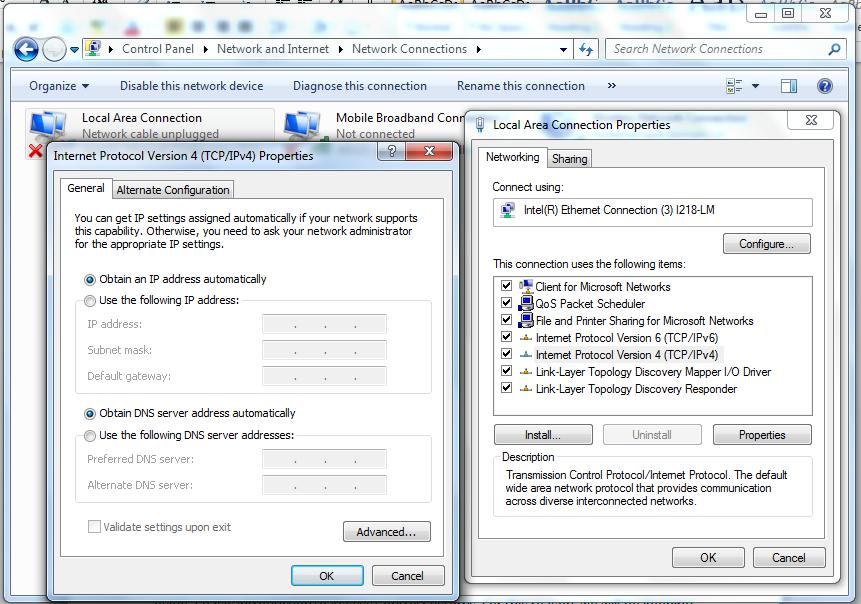Viewport: 861px width, 604px height.
Task: Uncheck Link-Layer Topology Discovery Responder
Action: click(x=506, y=388)
